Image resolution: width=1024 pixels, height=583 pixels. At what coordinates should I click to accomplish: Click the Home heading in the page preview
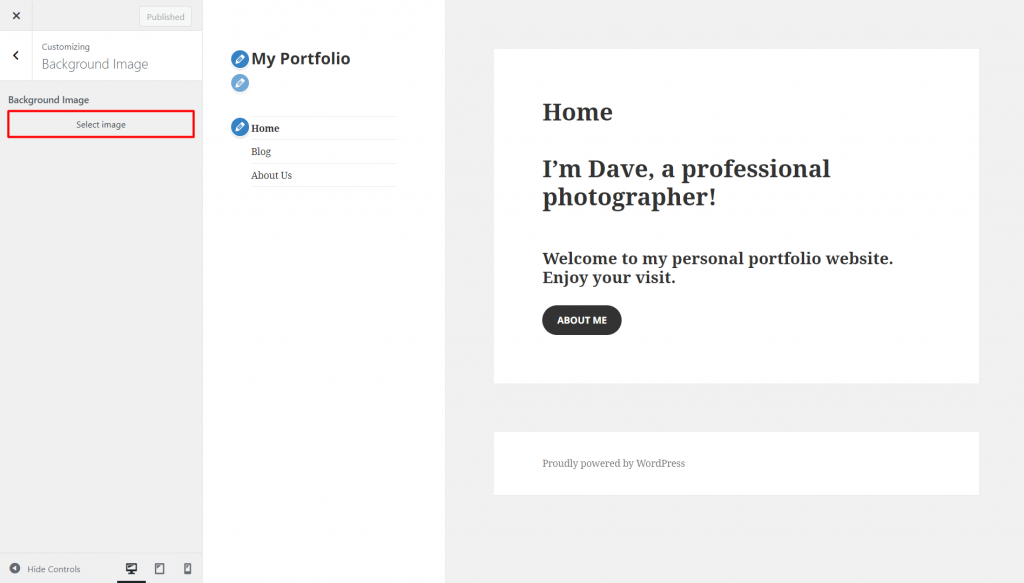(577, 112)
